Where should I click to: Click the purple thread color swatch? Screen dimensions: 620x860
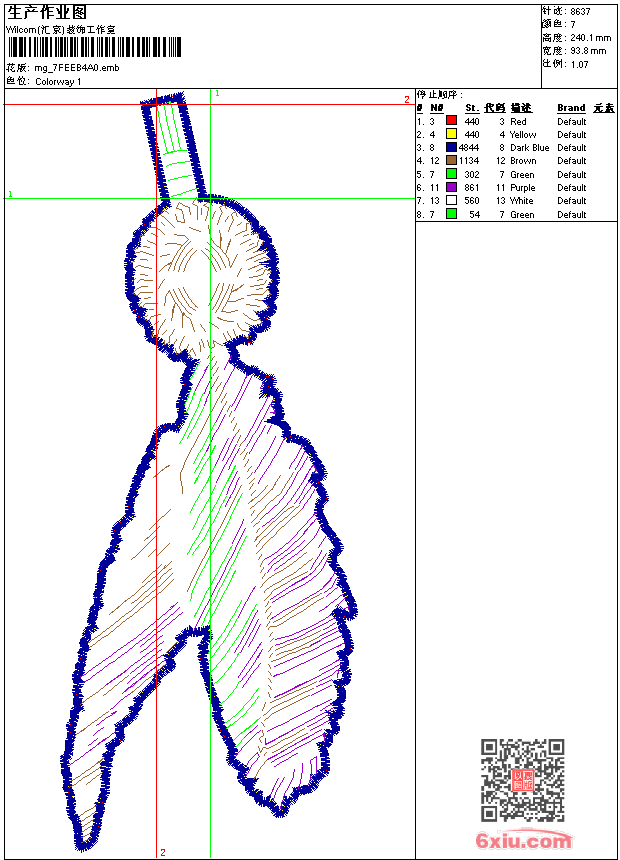451,187
